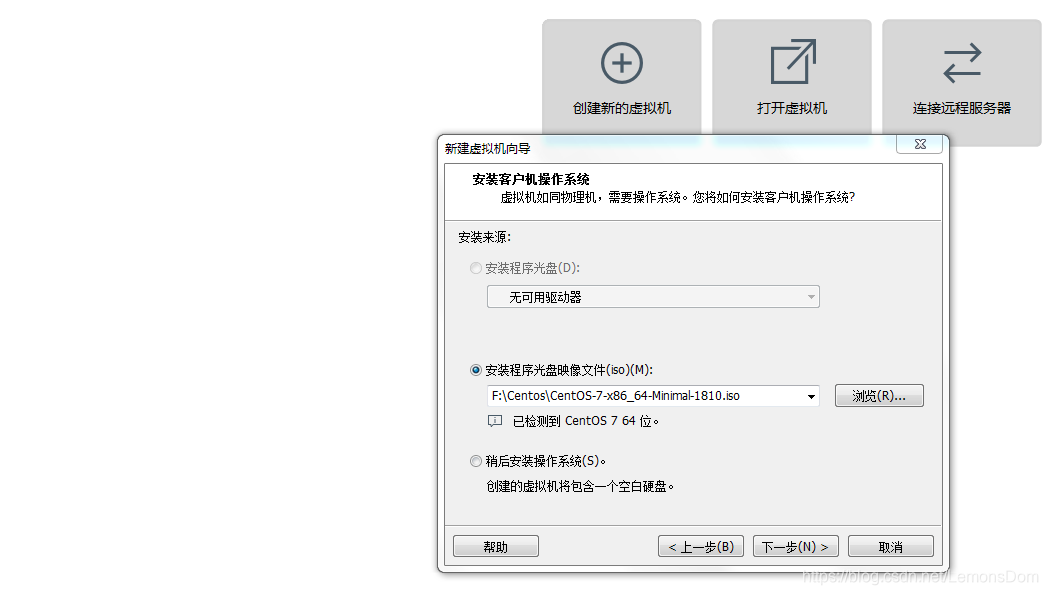The width and height of the screenshot is (1048, 595).
Task: Click the 帮助 help button
Action: [x=496, y=546]
